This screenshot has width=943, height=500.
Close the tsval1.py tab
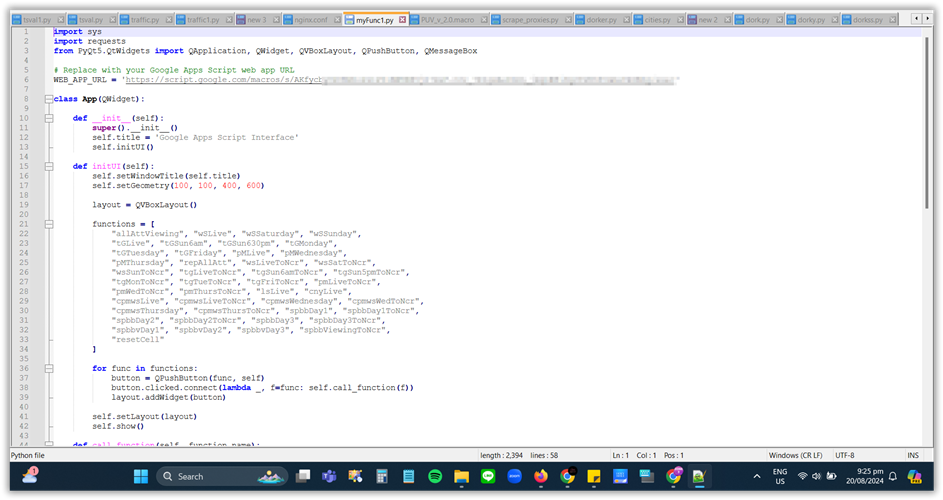[60, 20]
